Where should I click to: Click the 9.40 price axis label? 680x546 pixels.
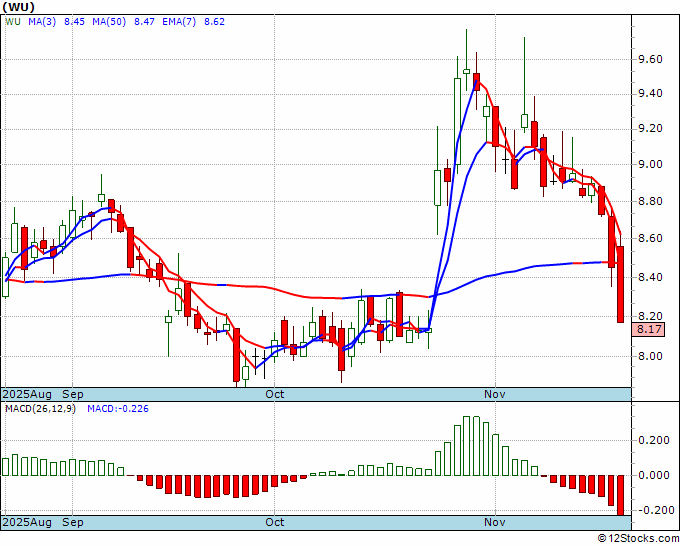coord(650,94)
